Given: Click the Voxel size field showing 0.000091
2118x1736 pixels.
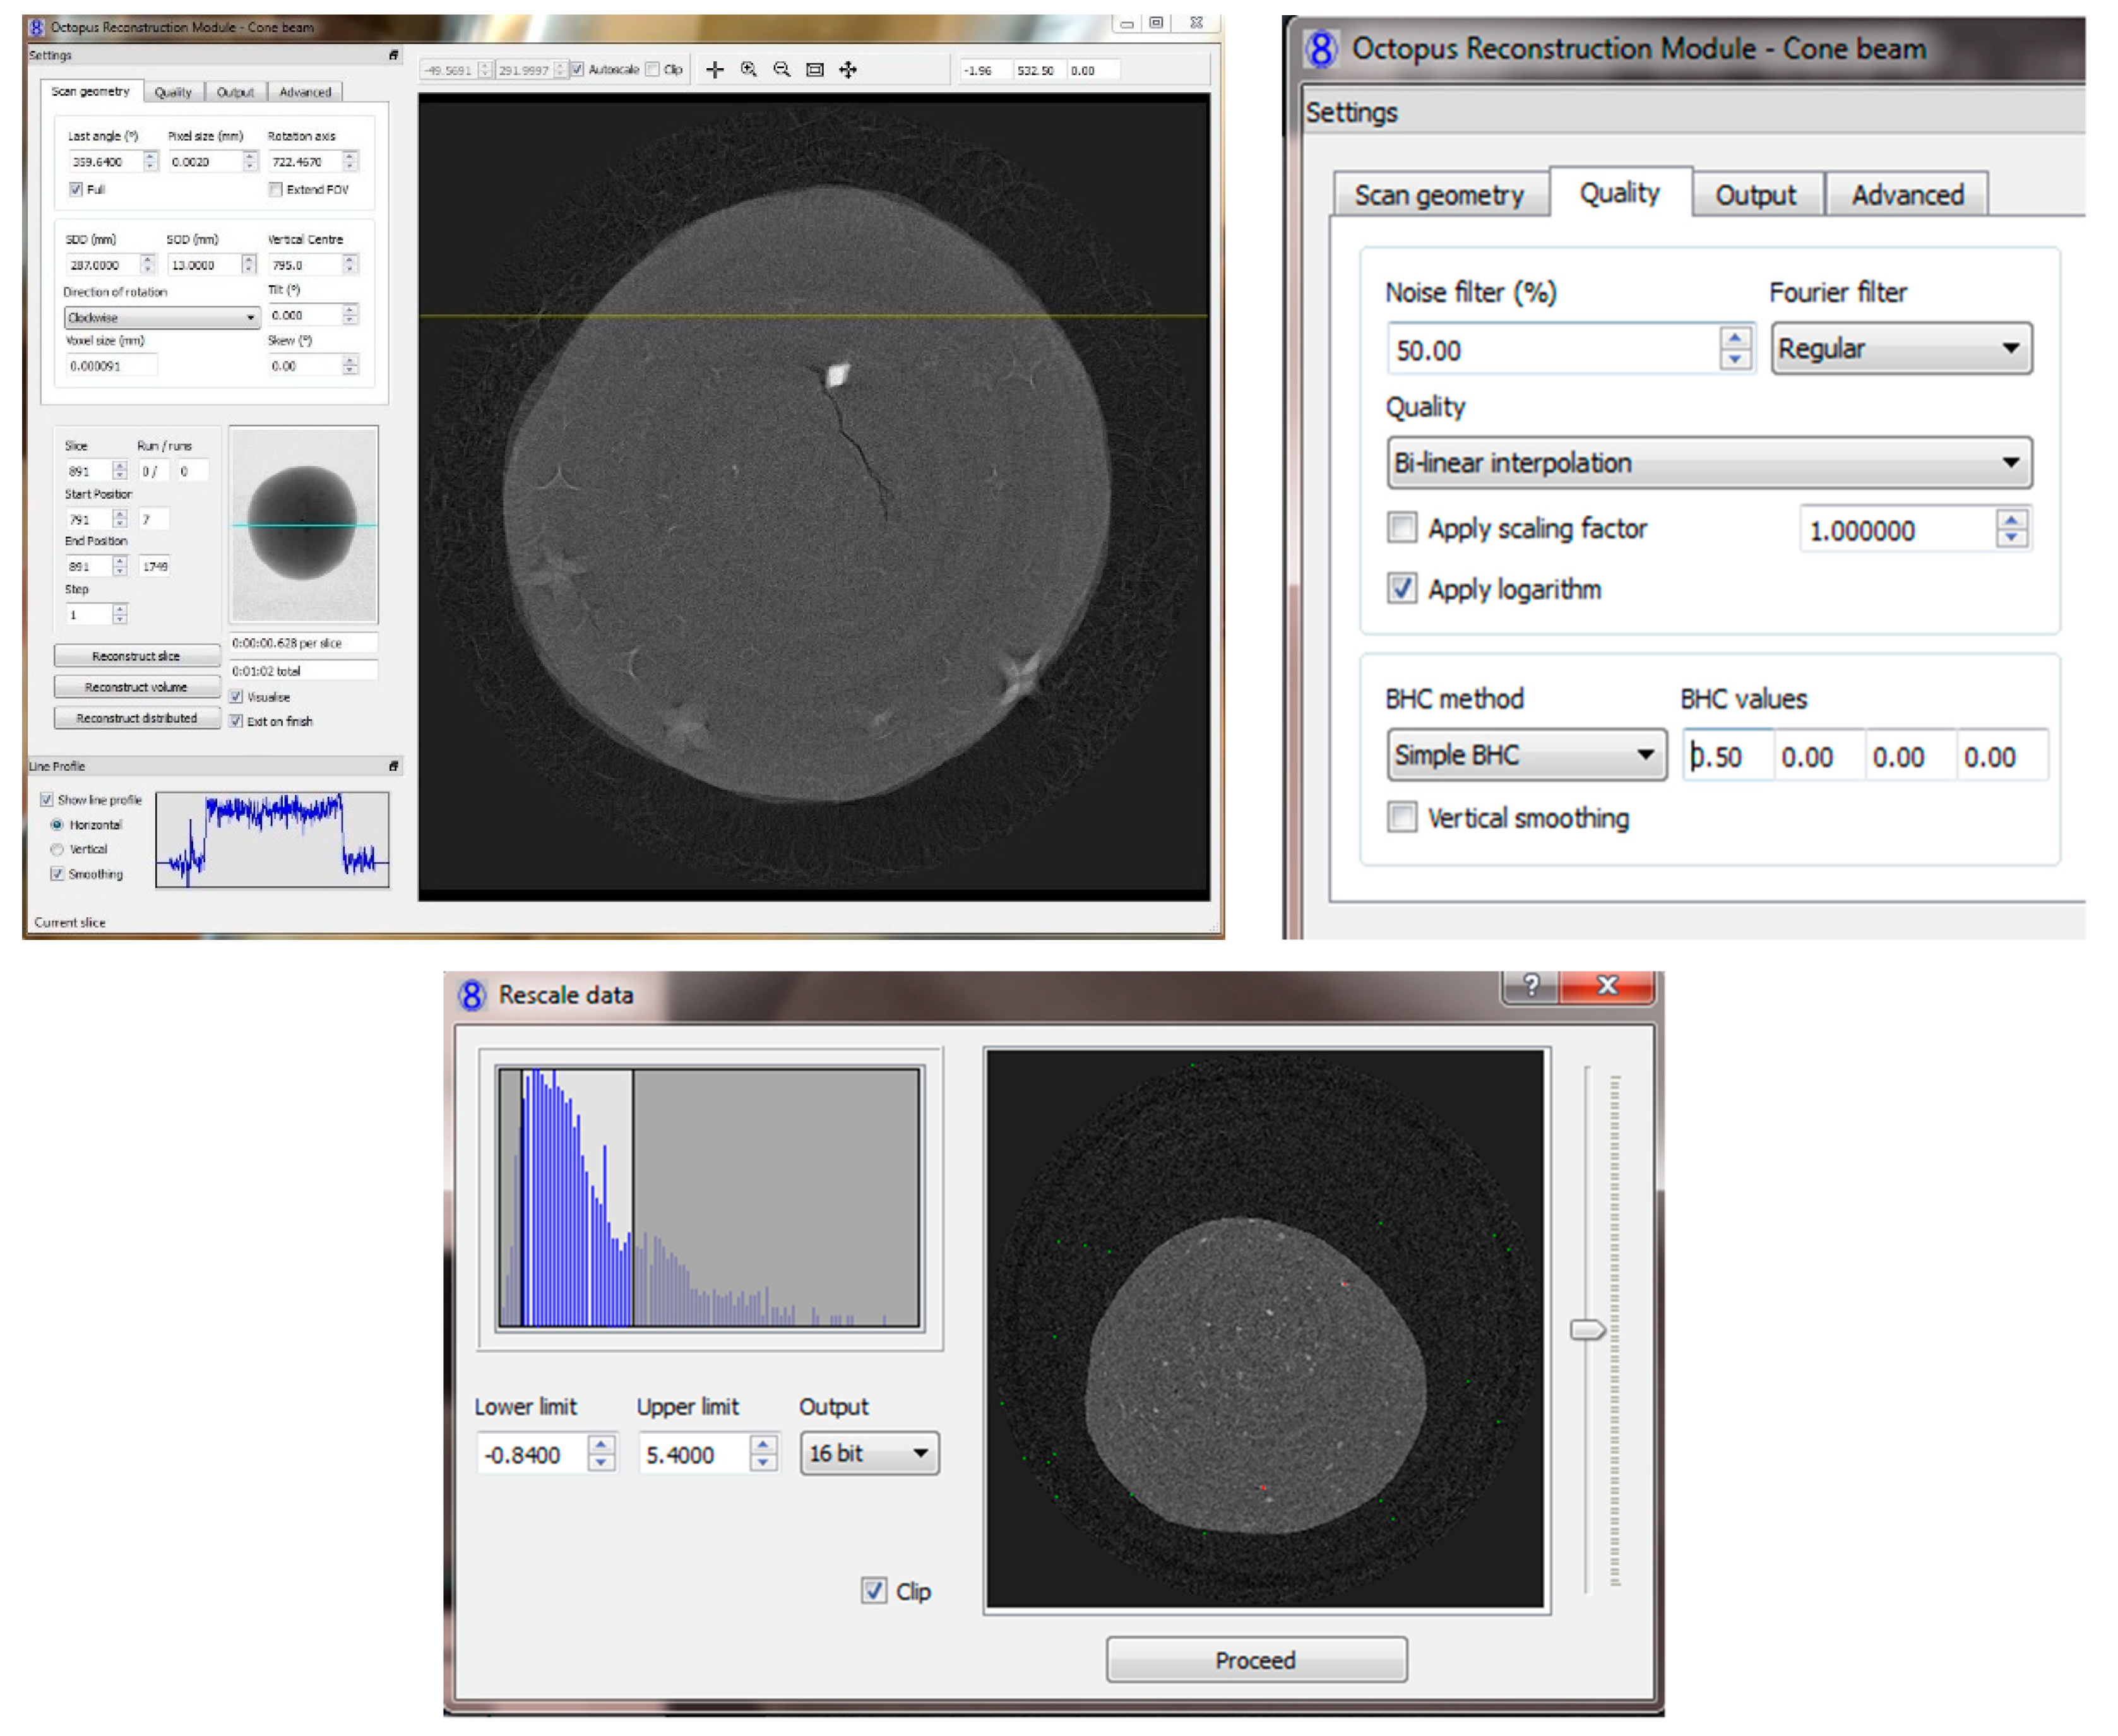Looking at the screenshot, I should point(111,366).
